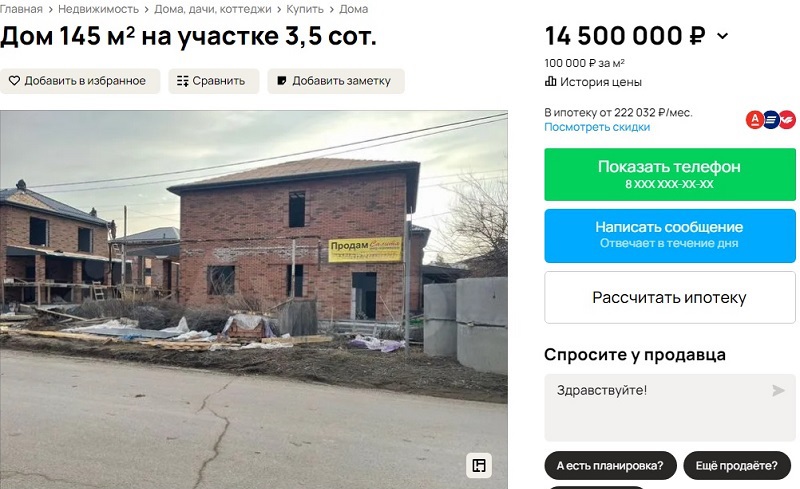Click the bar chart icon by История цены
This screenshot has width=800, height=489.
point(551,81)
